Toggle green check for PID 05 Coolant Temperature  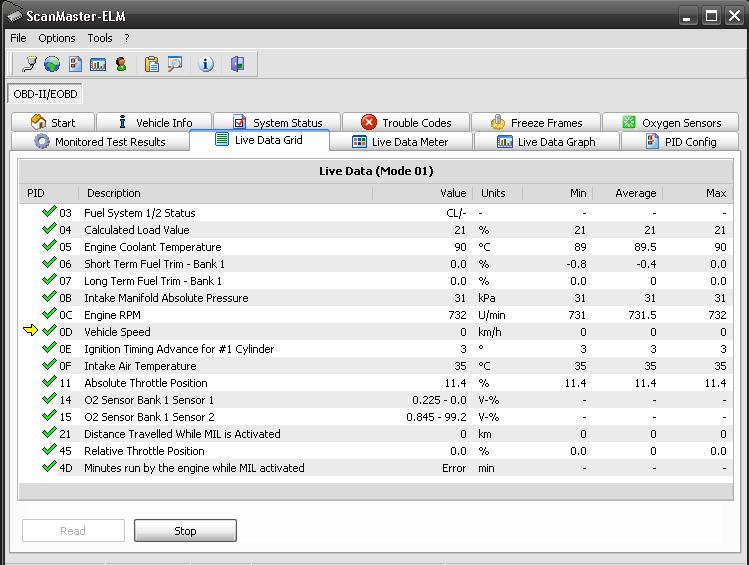(x=49, y=245)
